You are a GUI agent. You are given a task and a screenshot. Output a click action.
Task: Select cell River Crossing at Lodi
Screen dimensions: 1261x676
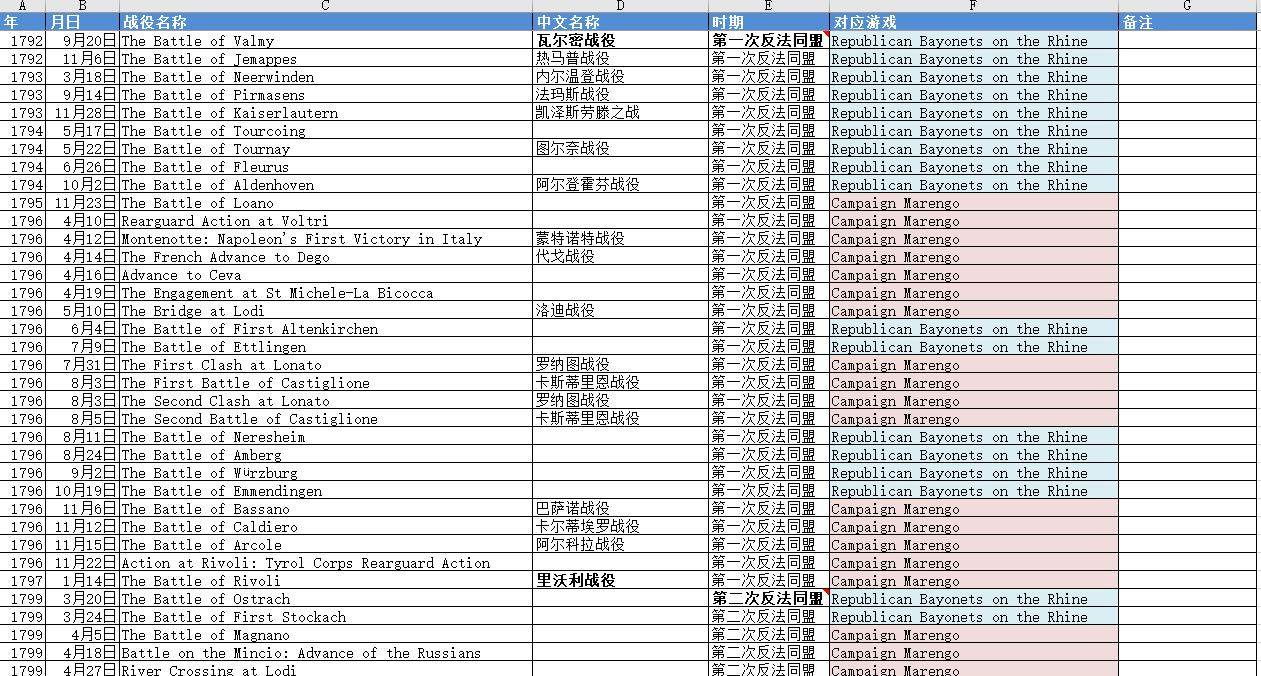coord(325,669)
